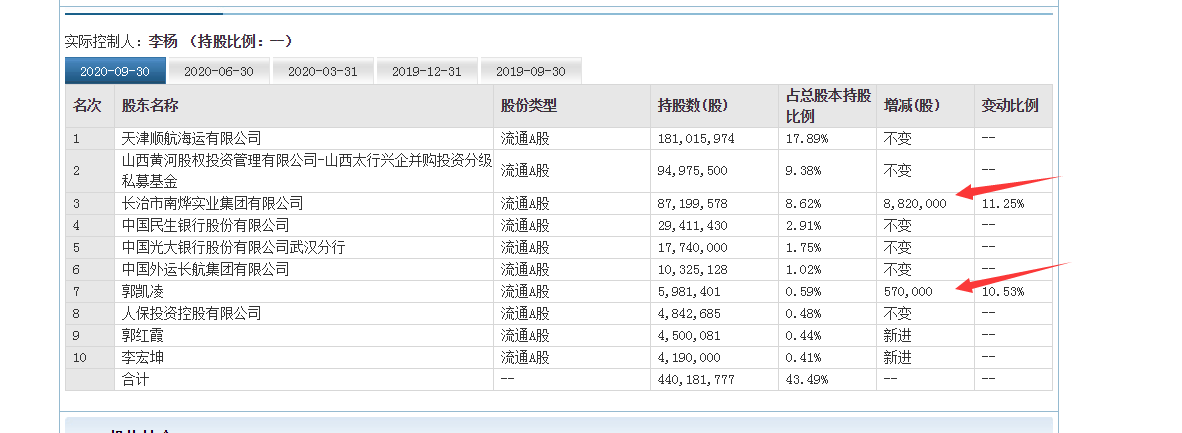
Task: Click shareholder 长治市南烨实业集团有限公司
Action: point(212,204)
